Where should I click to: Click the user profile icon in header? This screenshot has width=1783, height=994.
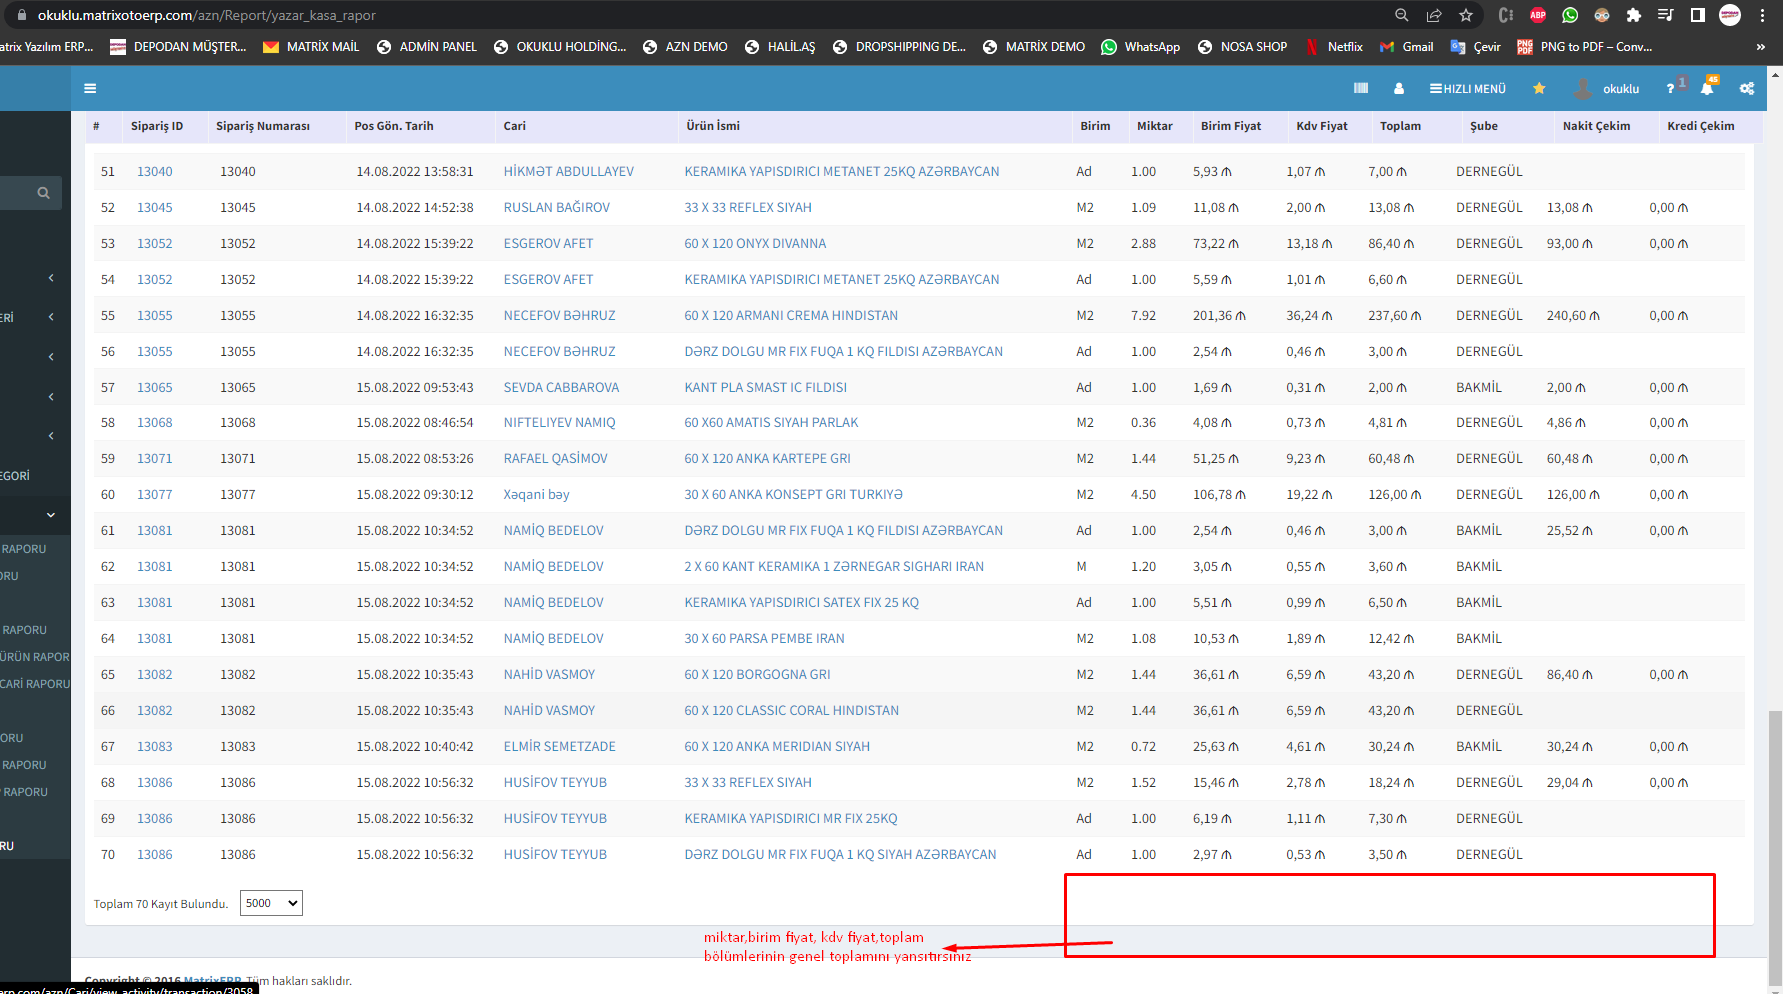pos(1398,88)
